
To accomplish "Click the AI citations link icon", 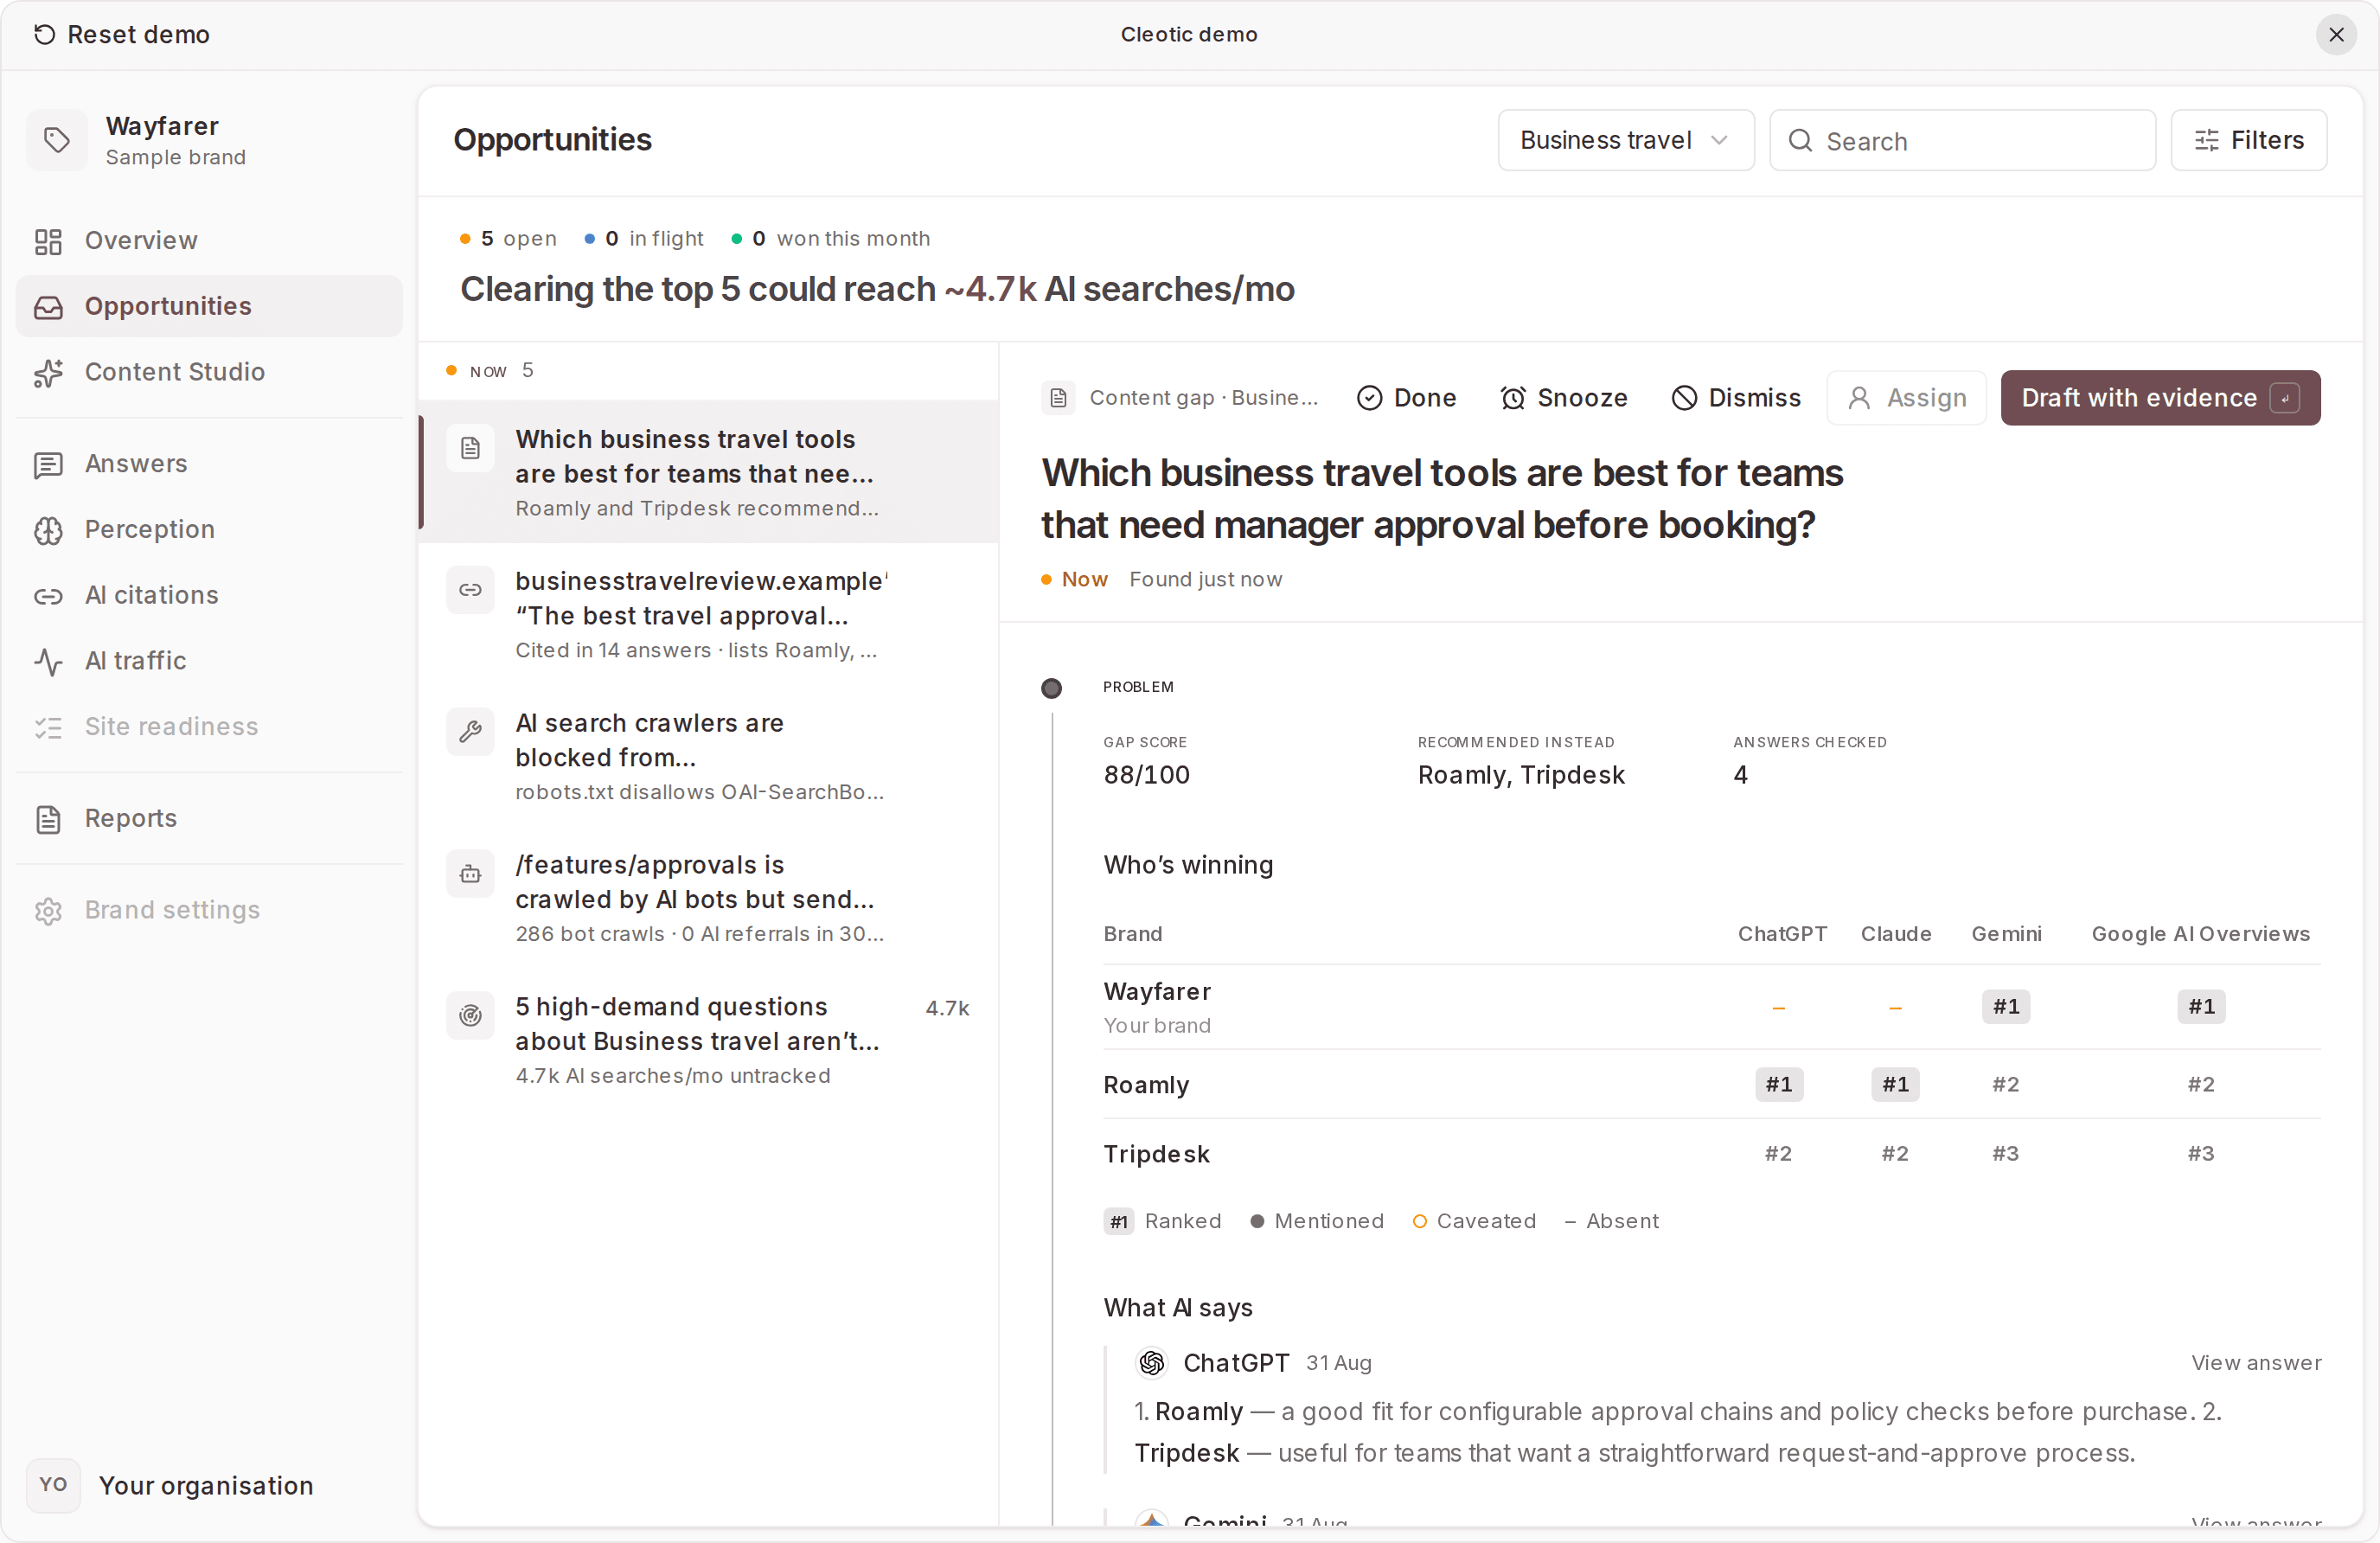I will coord(48,596).
